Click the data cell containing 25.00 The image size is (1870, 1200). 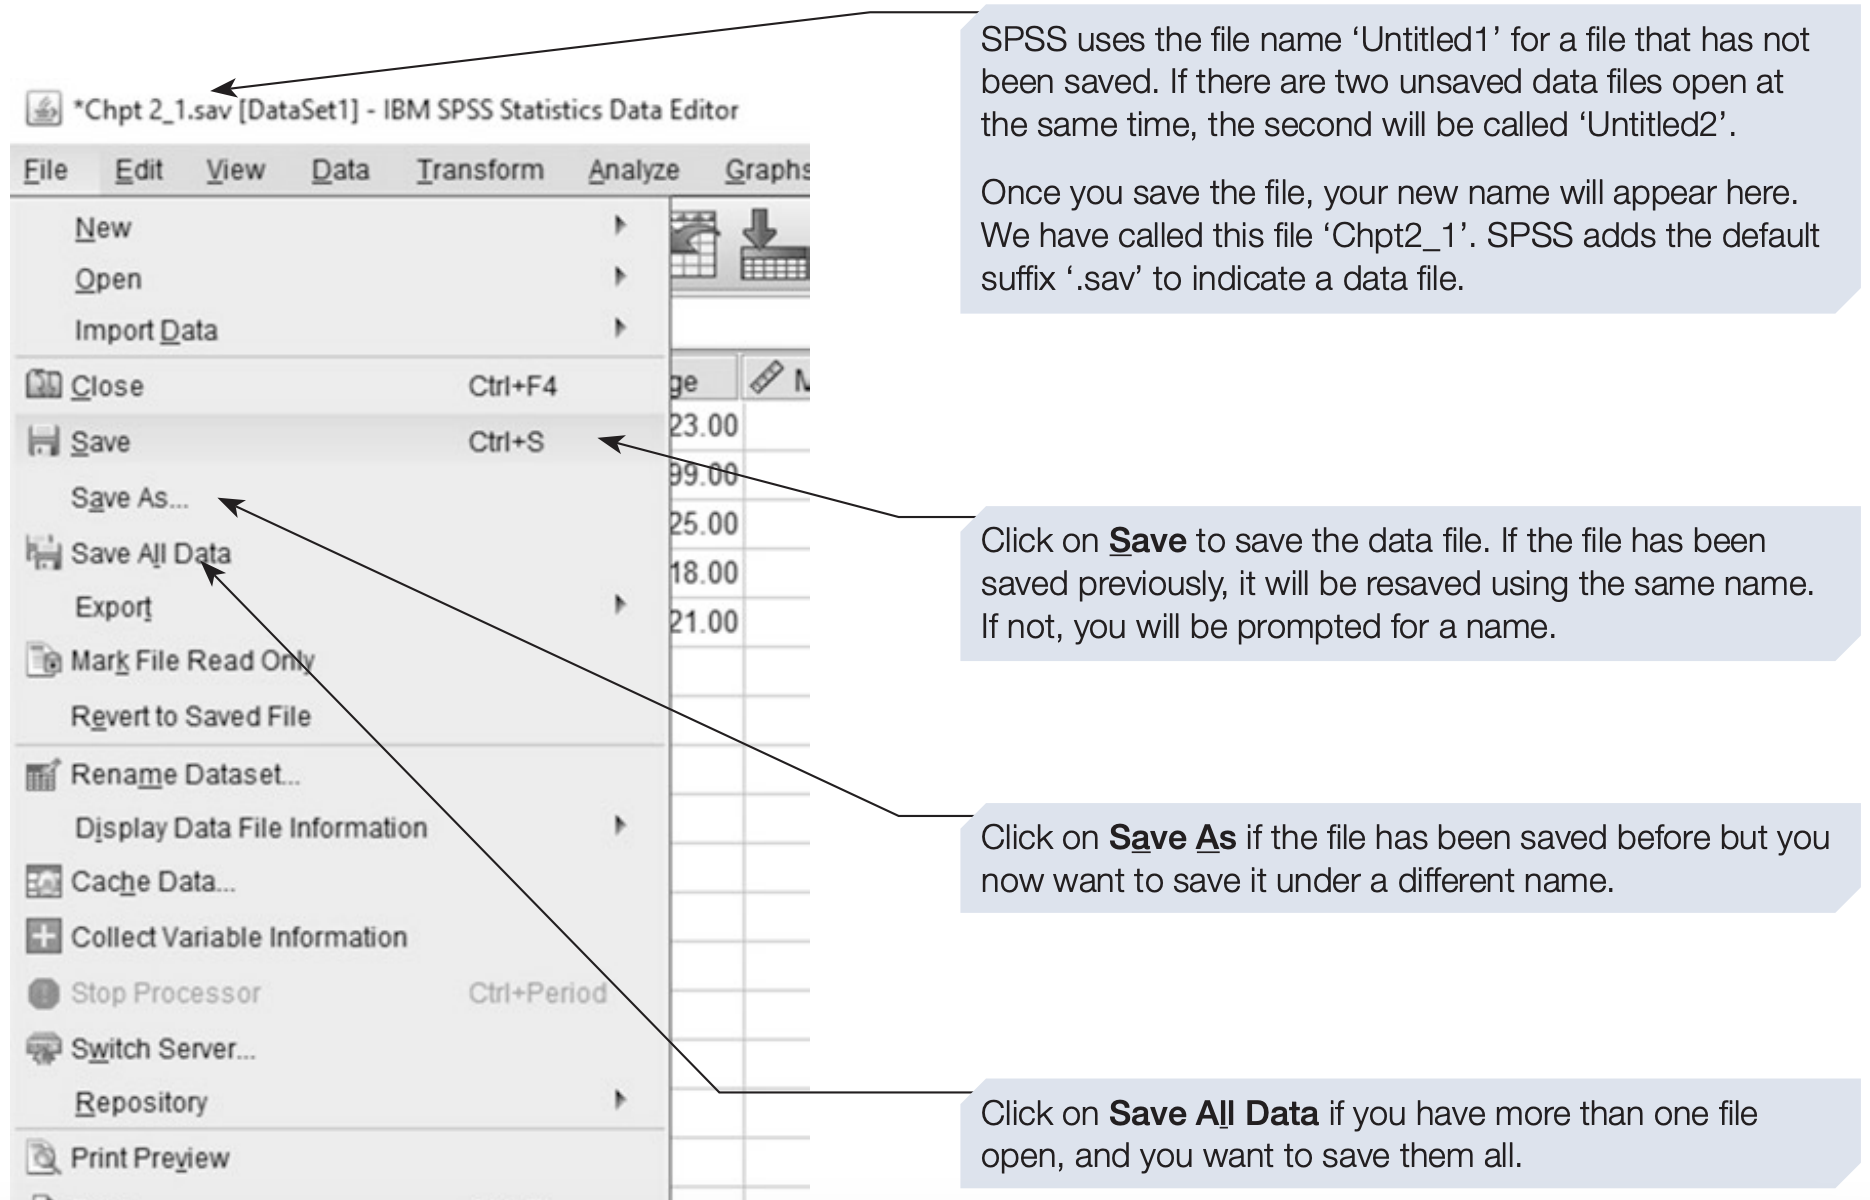pos(705,524)
